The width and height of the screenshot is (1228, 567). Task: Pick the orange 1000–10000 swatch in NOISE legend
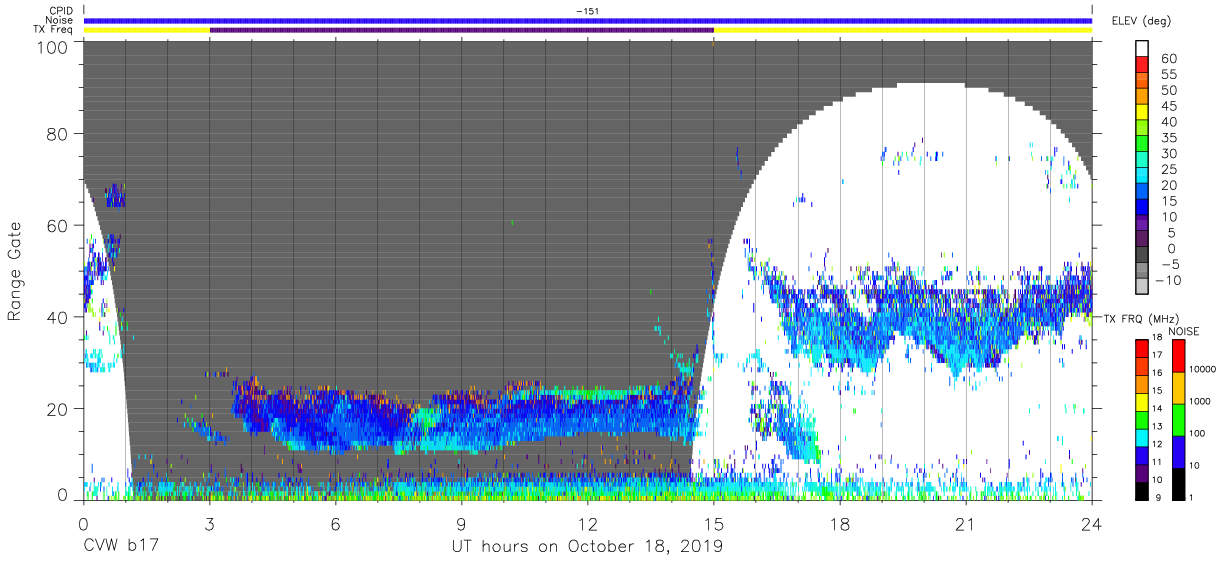1177,387
